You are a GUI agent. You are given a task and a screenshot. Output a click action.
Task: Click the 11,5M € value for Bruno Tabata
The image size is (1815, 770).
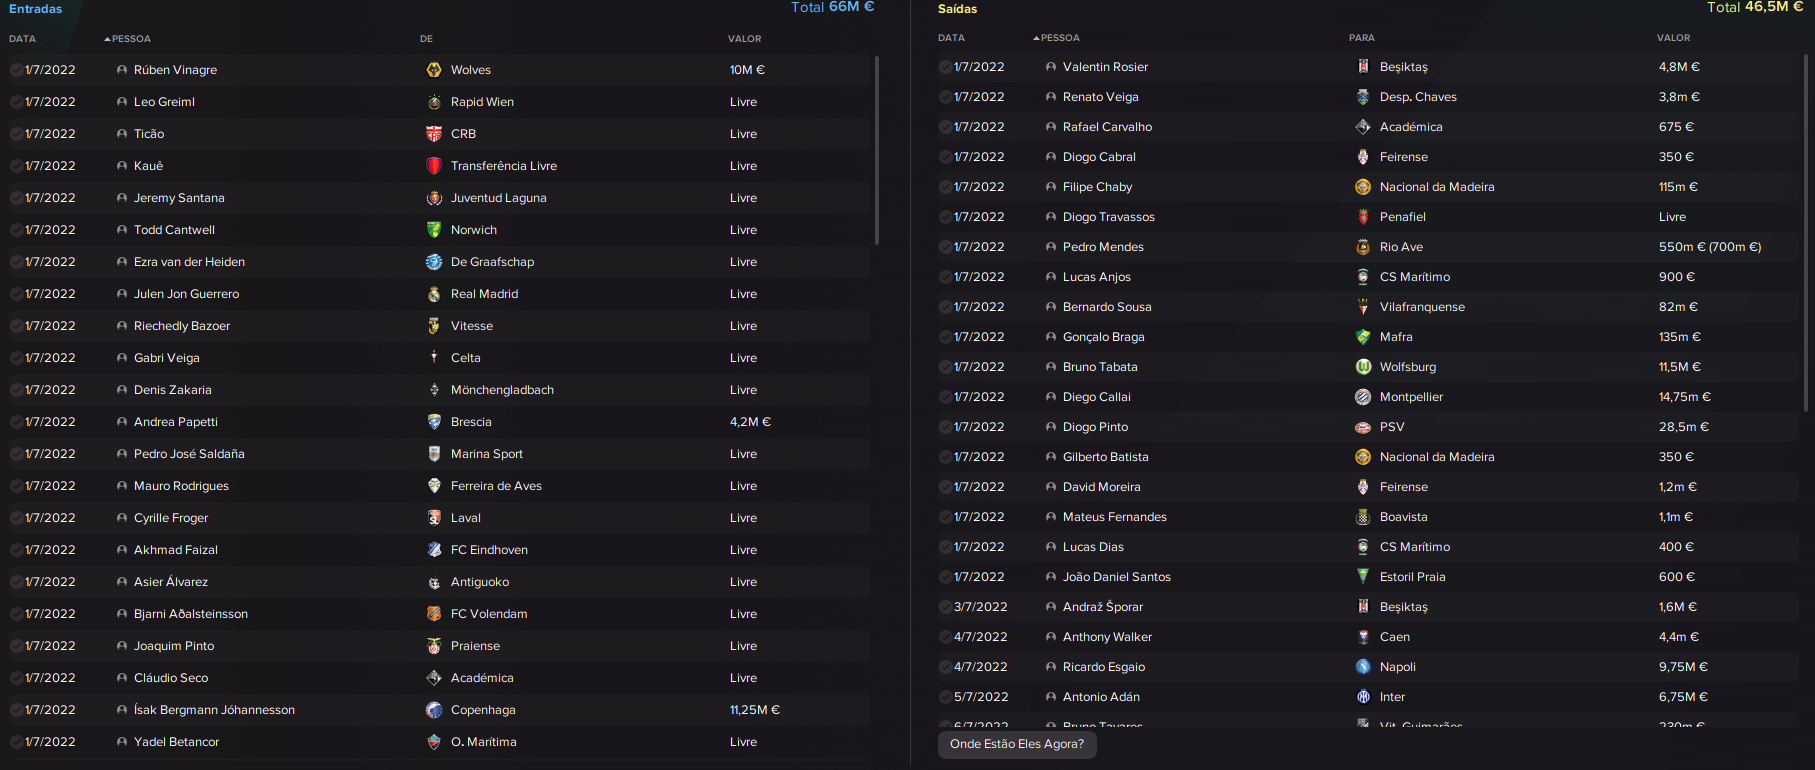click(1680, 367)
